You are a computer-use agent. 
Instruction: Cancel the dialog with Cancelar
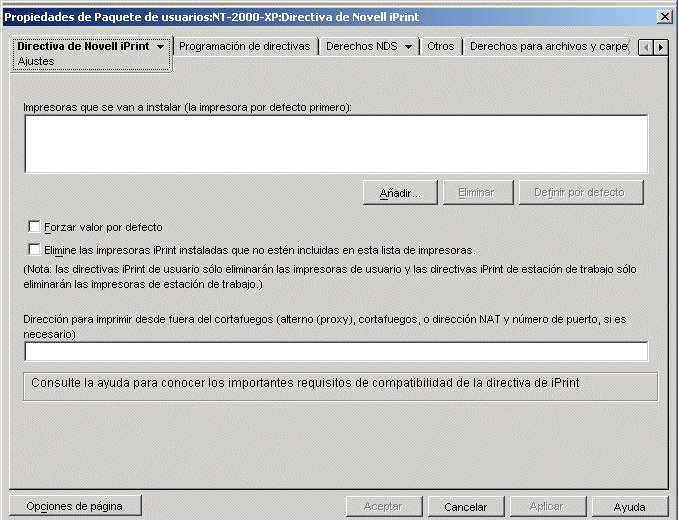pos(466,506)
